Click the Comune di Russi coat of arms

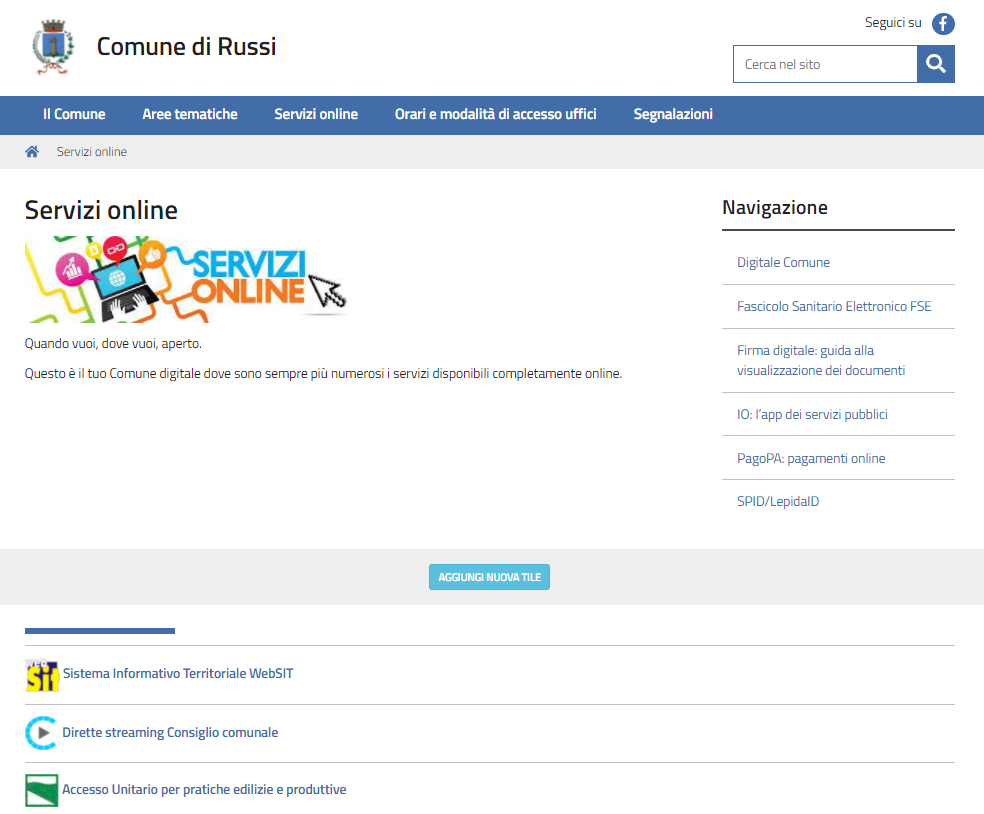(x=52, y=48)
